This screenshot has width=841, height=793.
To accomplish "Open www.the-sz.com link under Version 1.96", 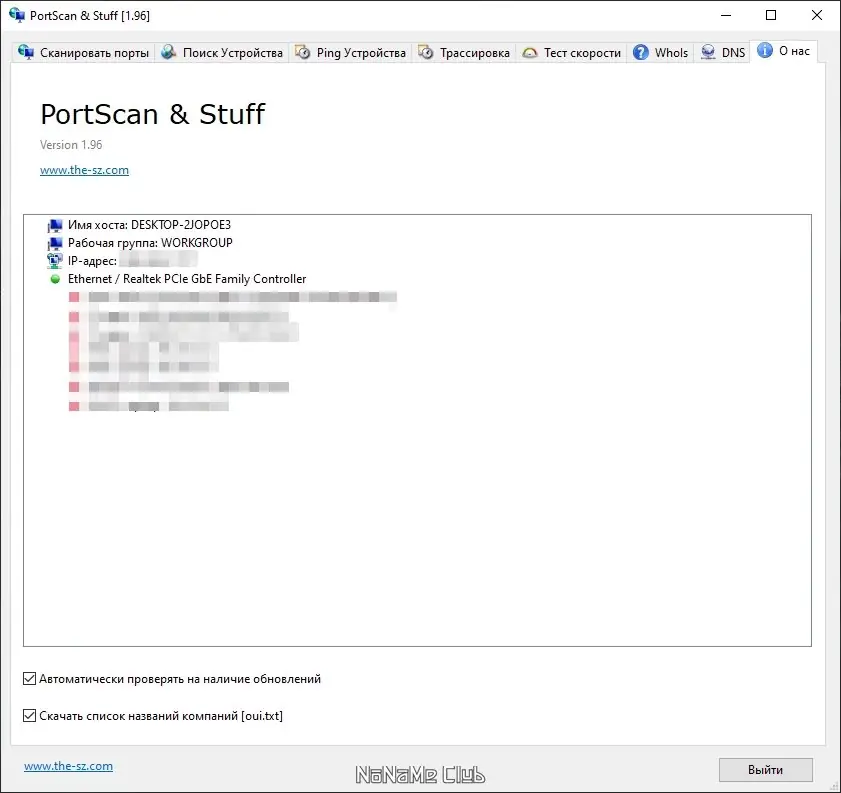I will click(x=84, y=170).
